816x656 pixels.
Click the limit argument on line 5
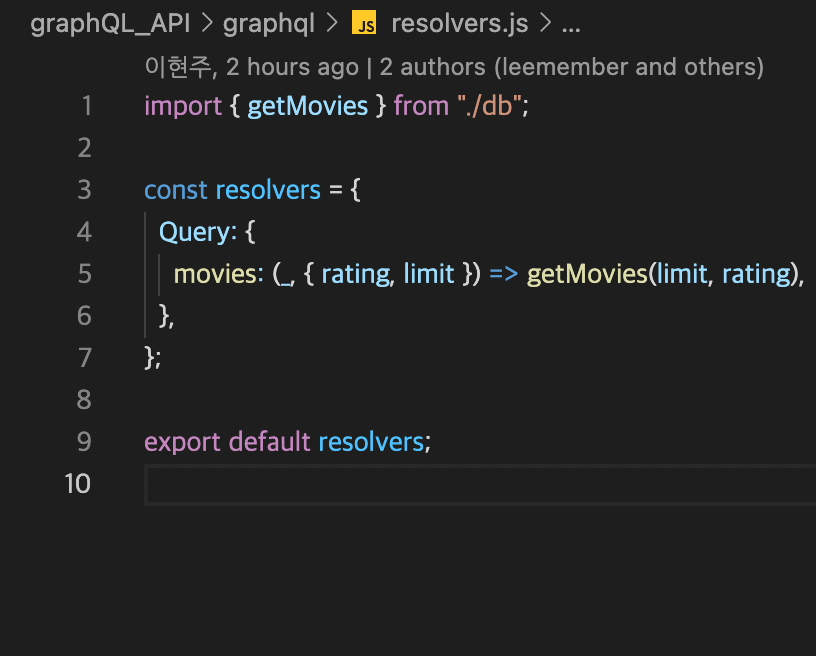(x=683, y=273)
